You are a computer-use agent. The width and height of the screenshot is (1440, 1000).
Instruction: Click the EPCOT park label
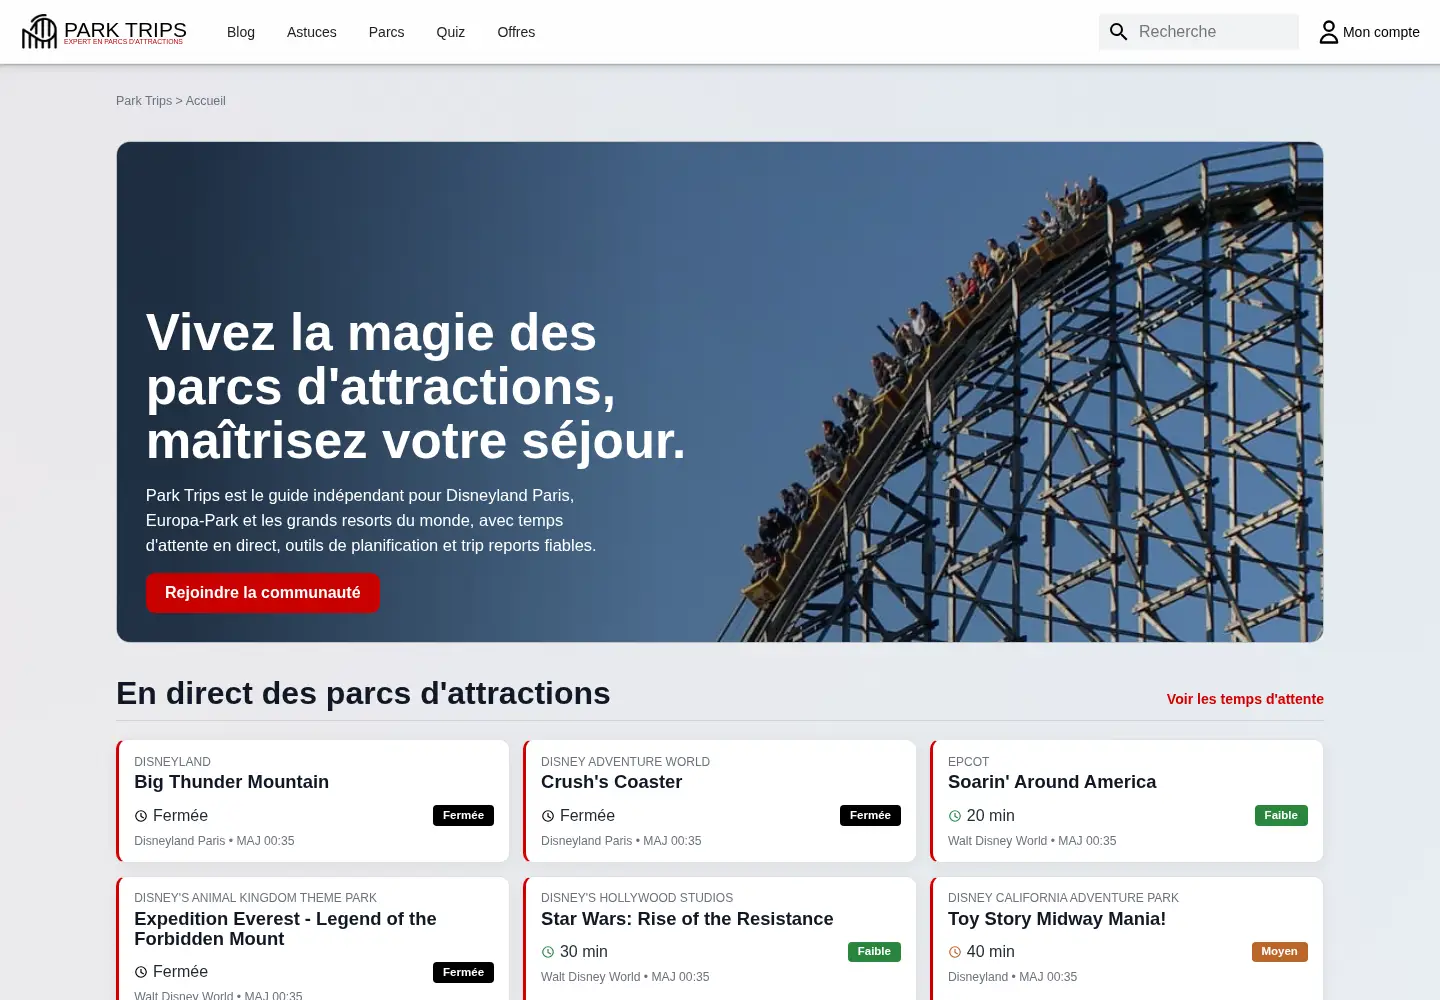coord(968,762)
